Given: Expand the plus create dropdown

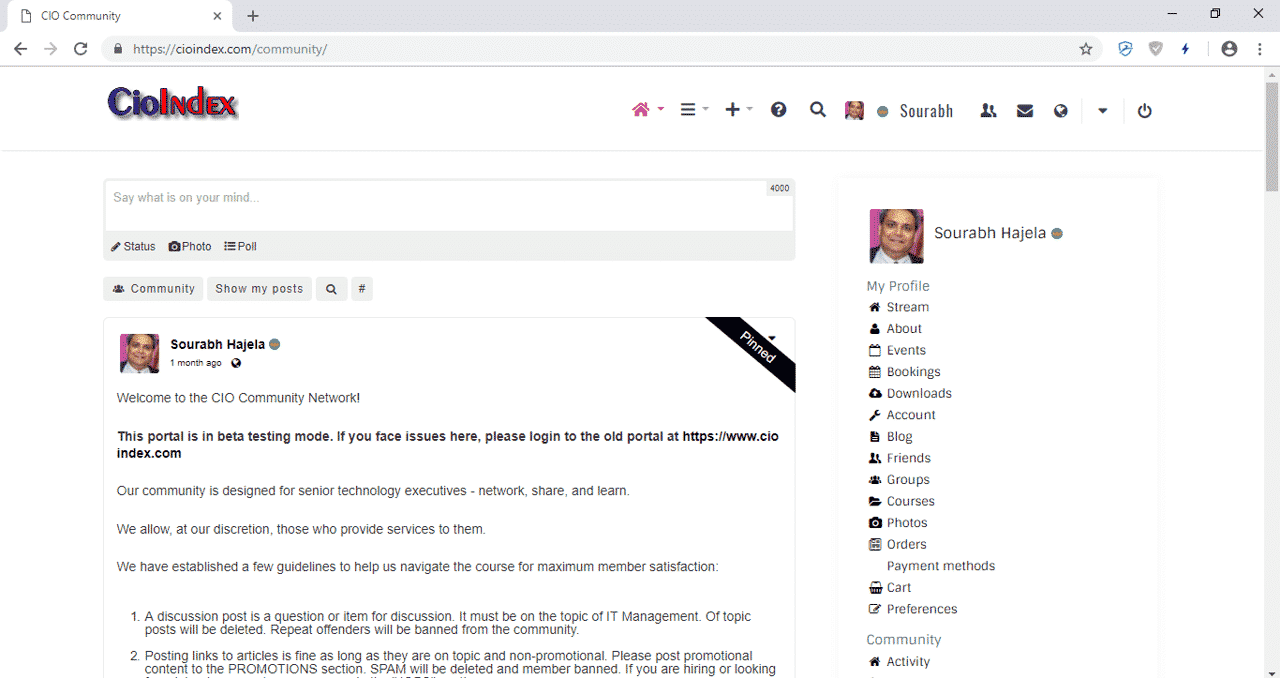Looking at the screenshot, I should tap(739, 110).
